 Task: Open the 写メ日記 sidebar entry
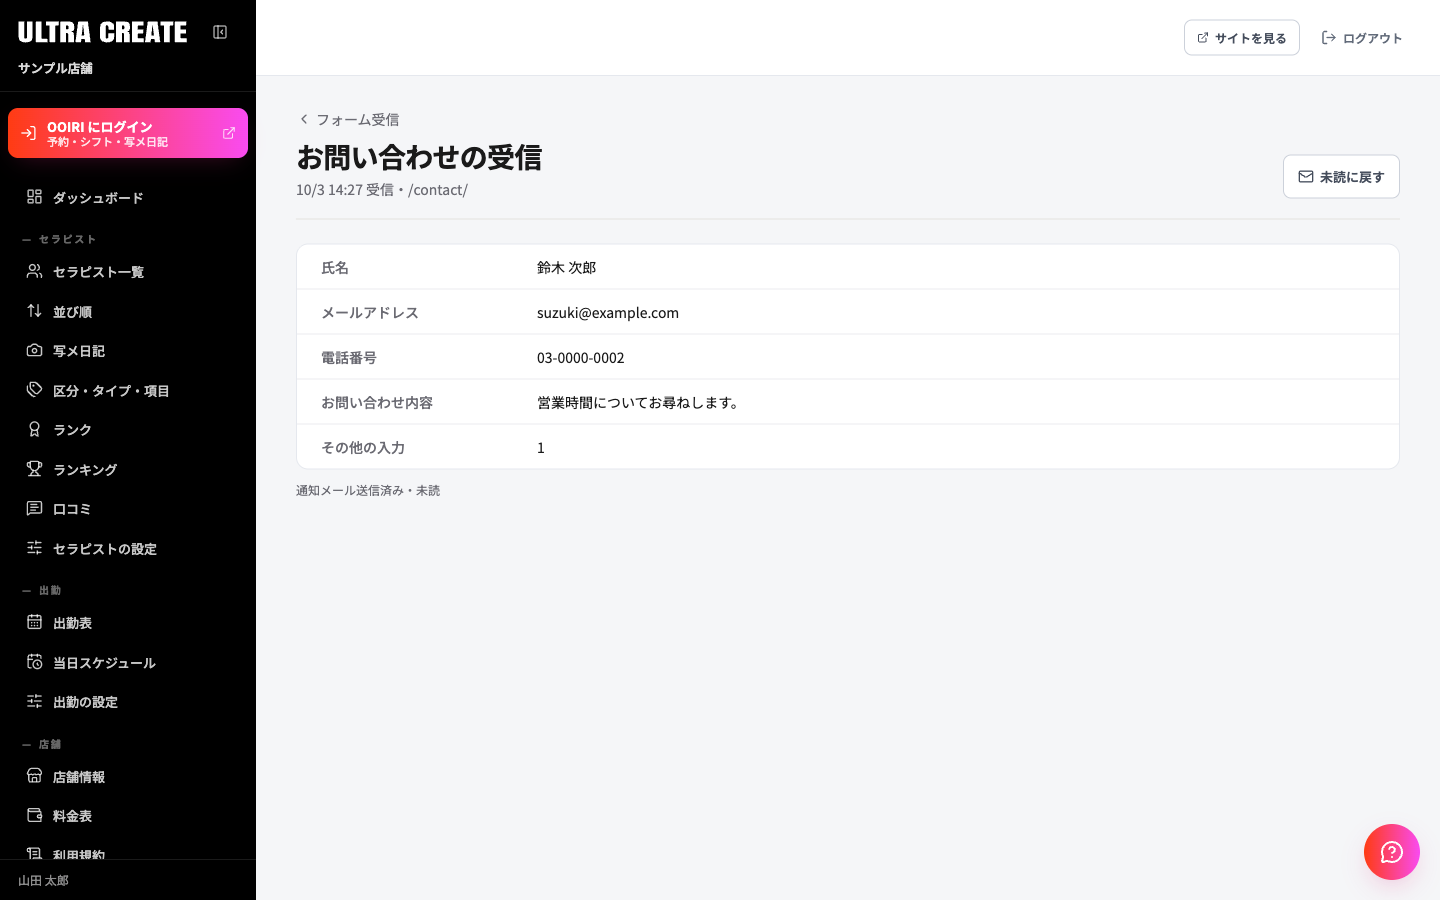pyautogui.click(x=128, y=351)
